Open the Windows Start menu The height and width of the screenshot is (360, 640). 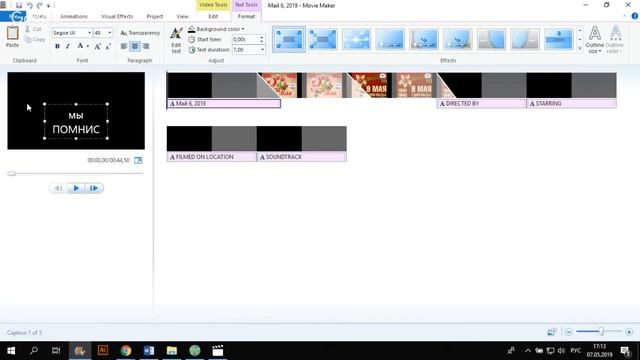(11, 351)
